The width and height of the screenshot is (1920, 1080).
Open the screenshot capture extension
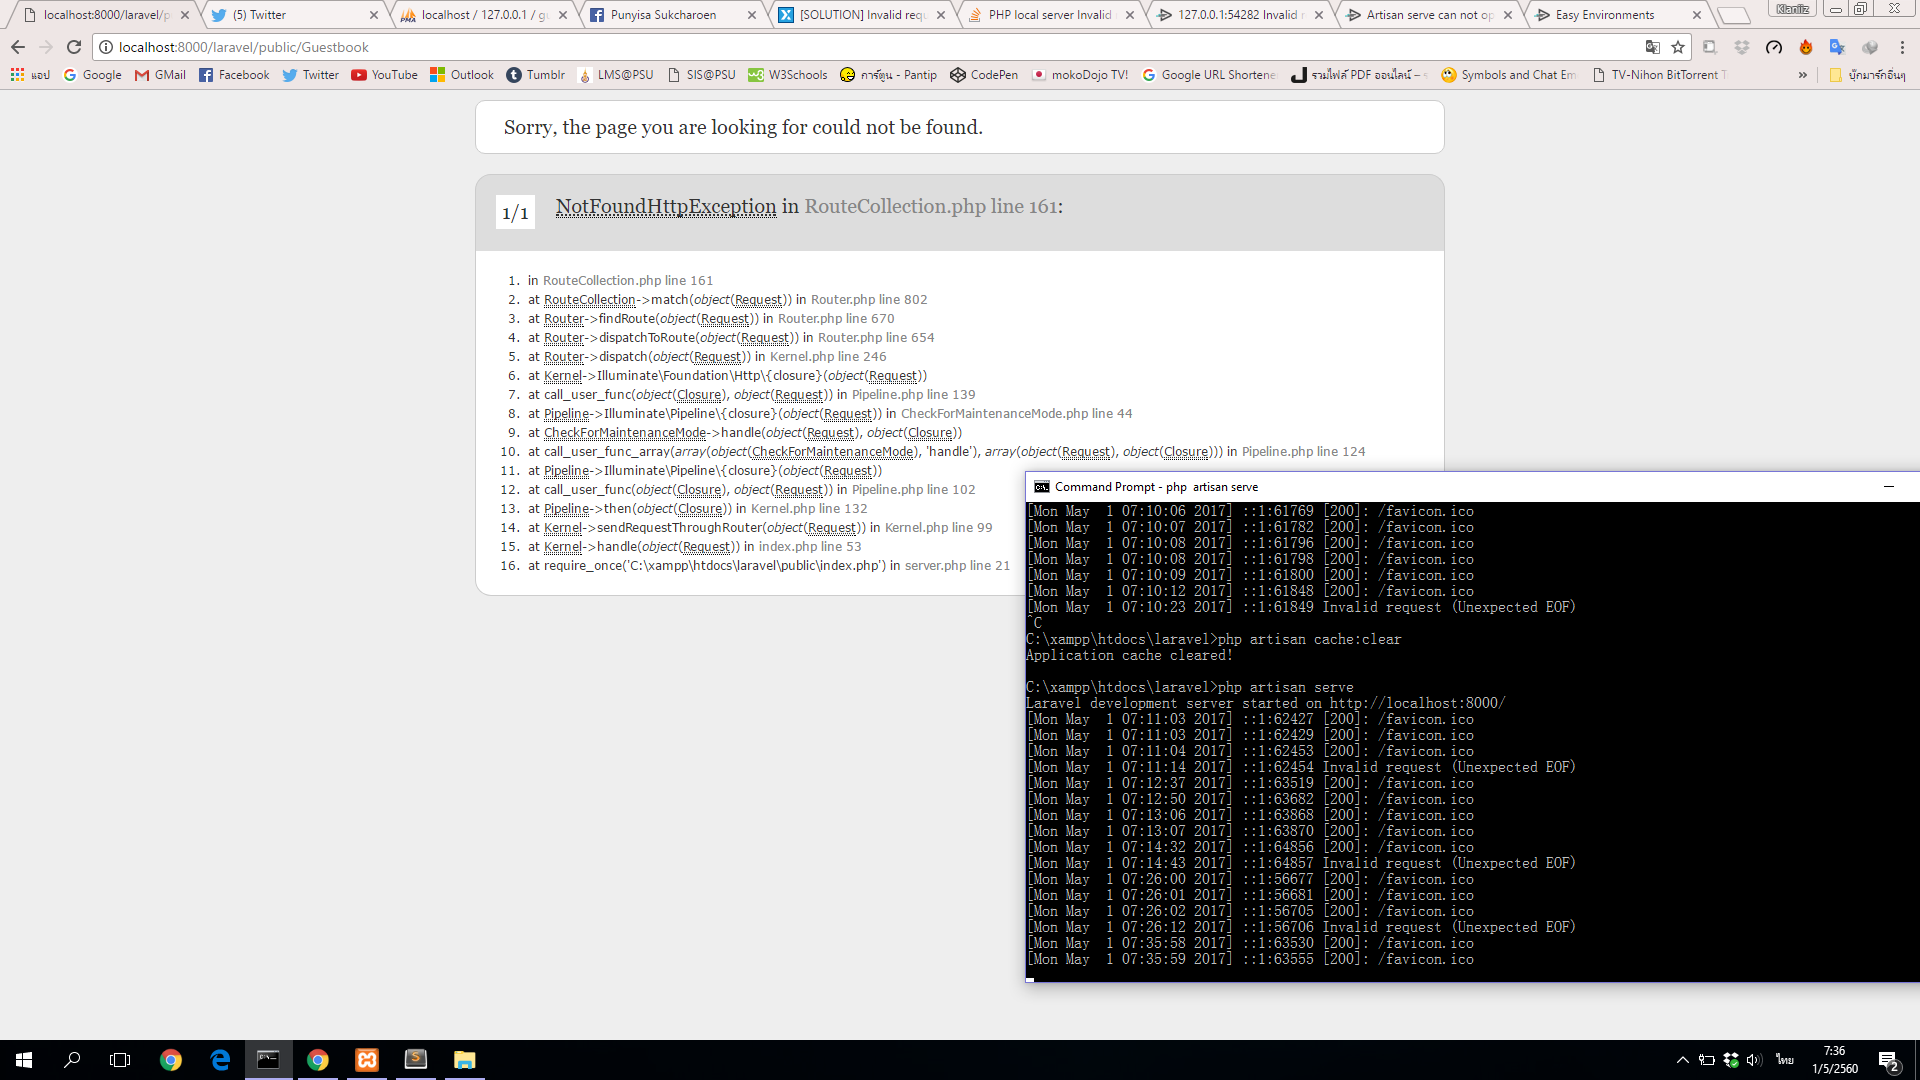[x=1710, y=47]
